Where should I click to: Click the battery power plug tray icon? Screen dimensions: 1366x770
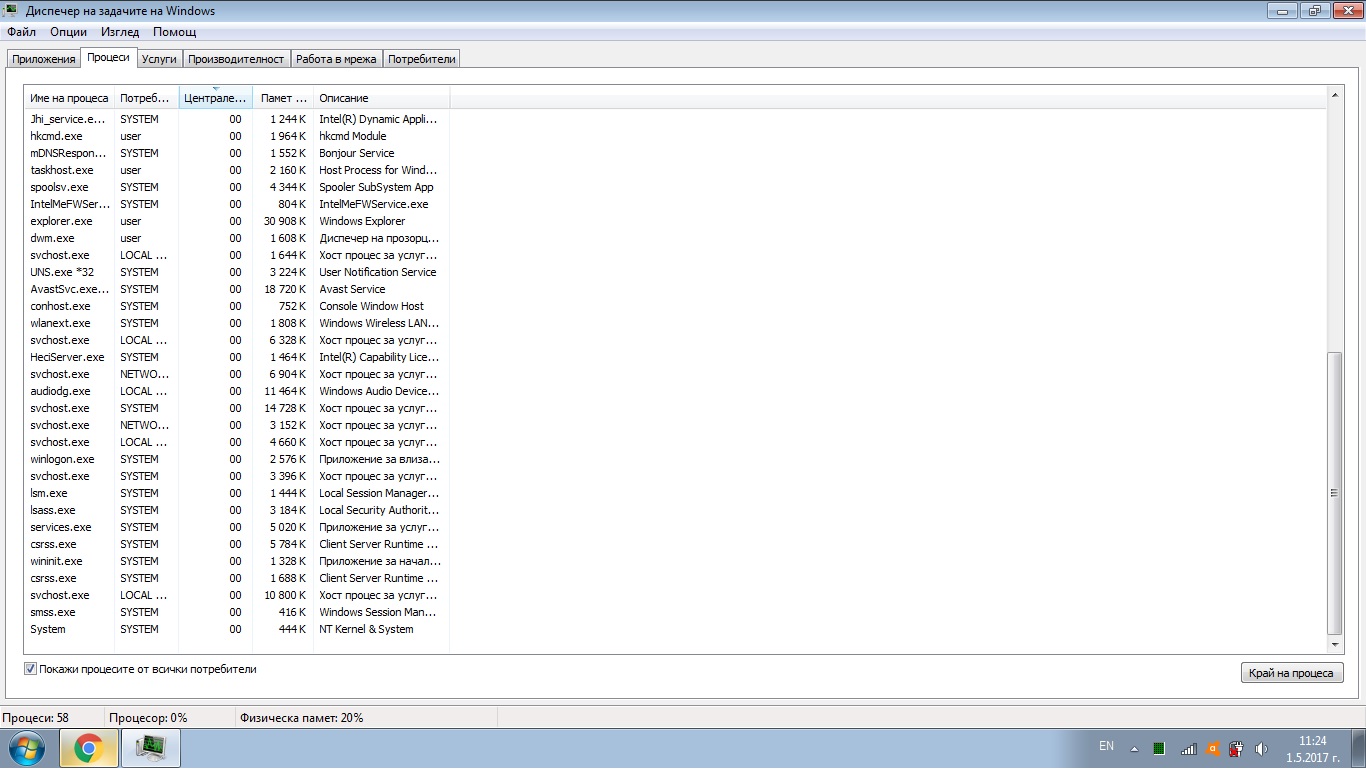point(1237,748)
